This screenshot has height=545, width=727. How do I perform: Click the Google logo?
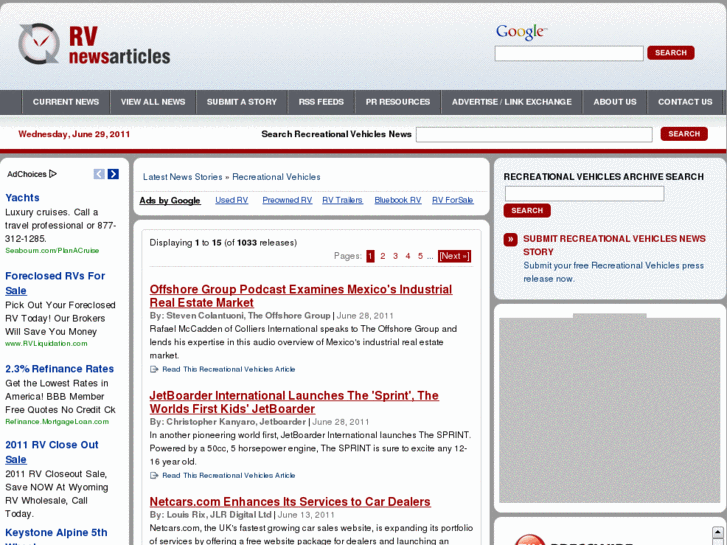pos(522,32)
